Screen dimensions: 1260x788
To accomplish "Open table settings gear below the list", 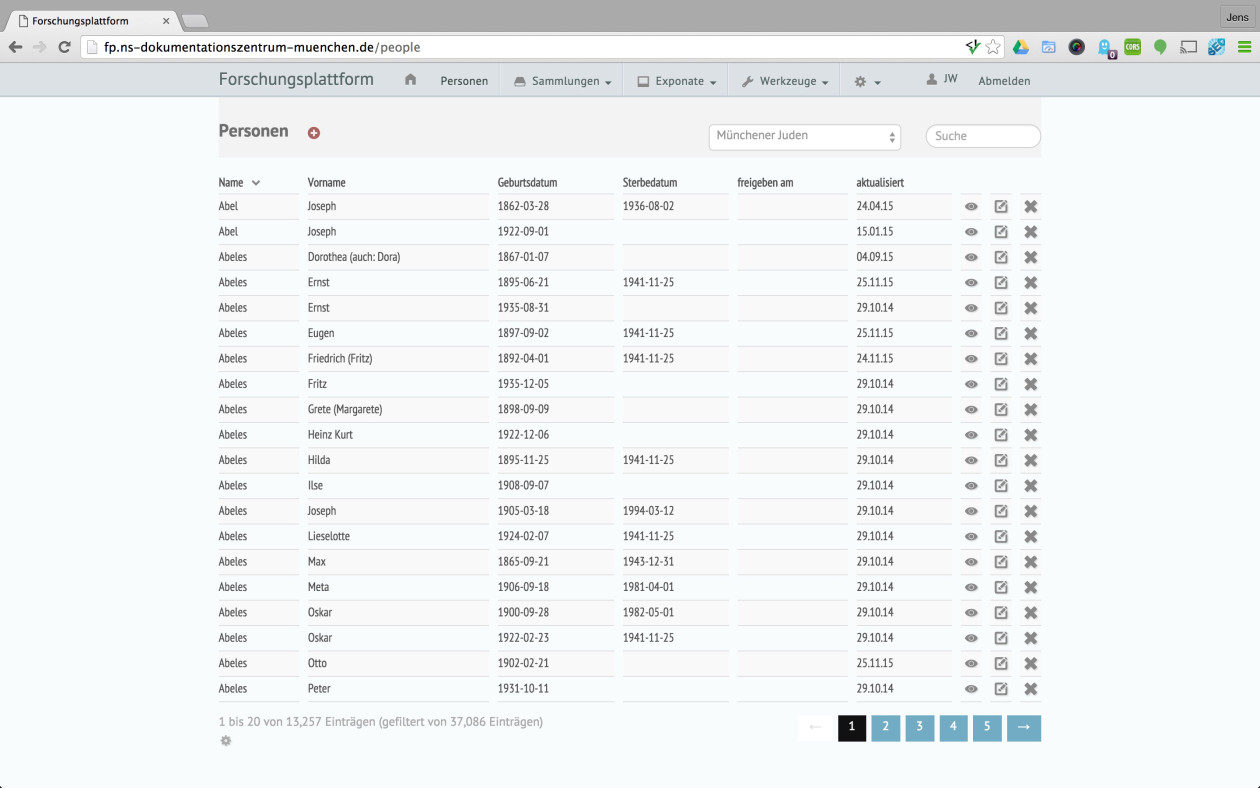I will point(226,741).
